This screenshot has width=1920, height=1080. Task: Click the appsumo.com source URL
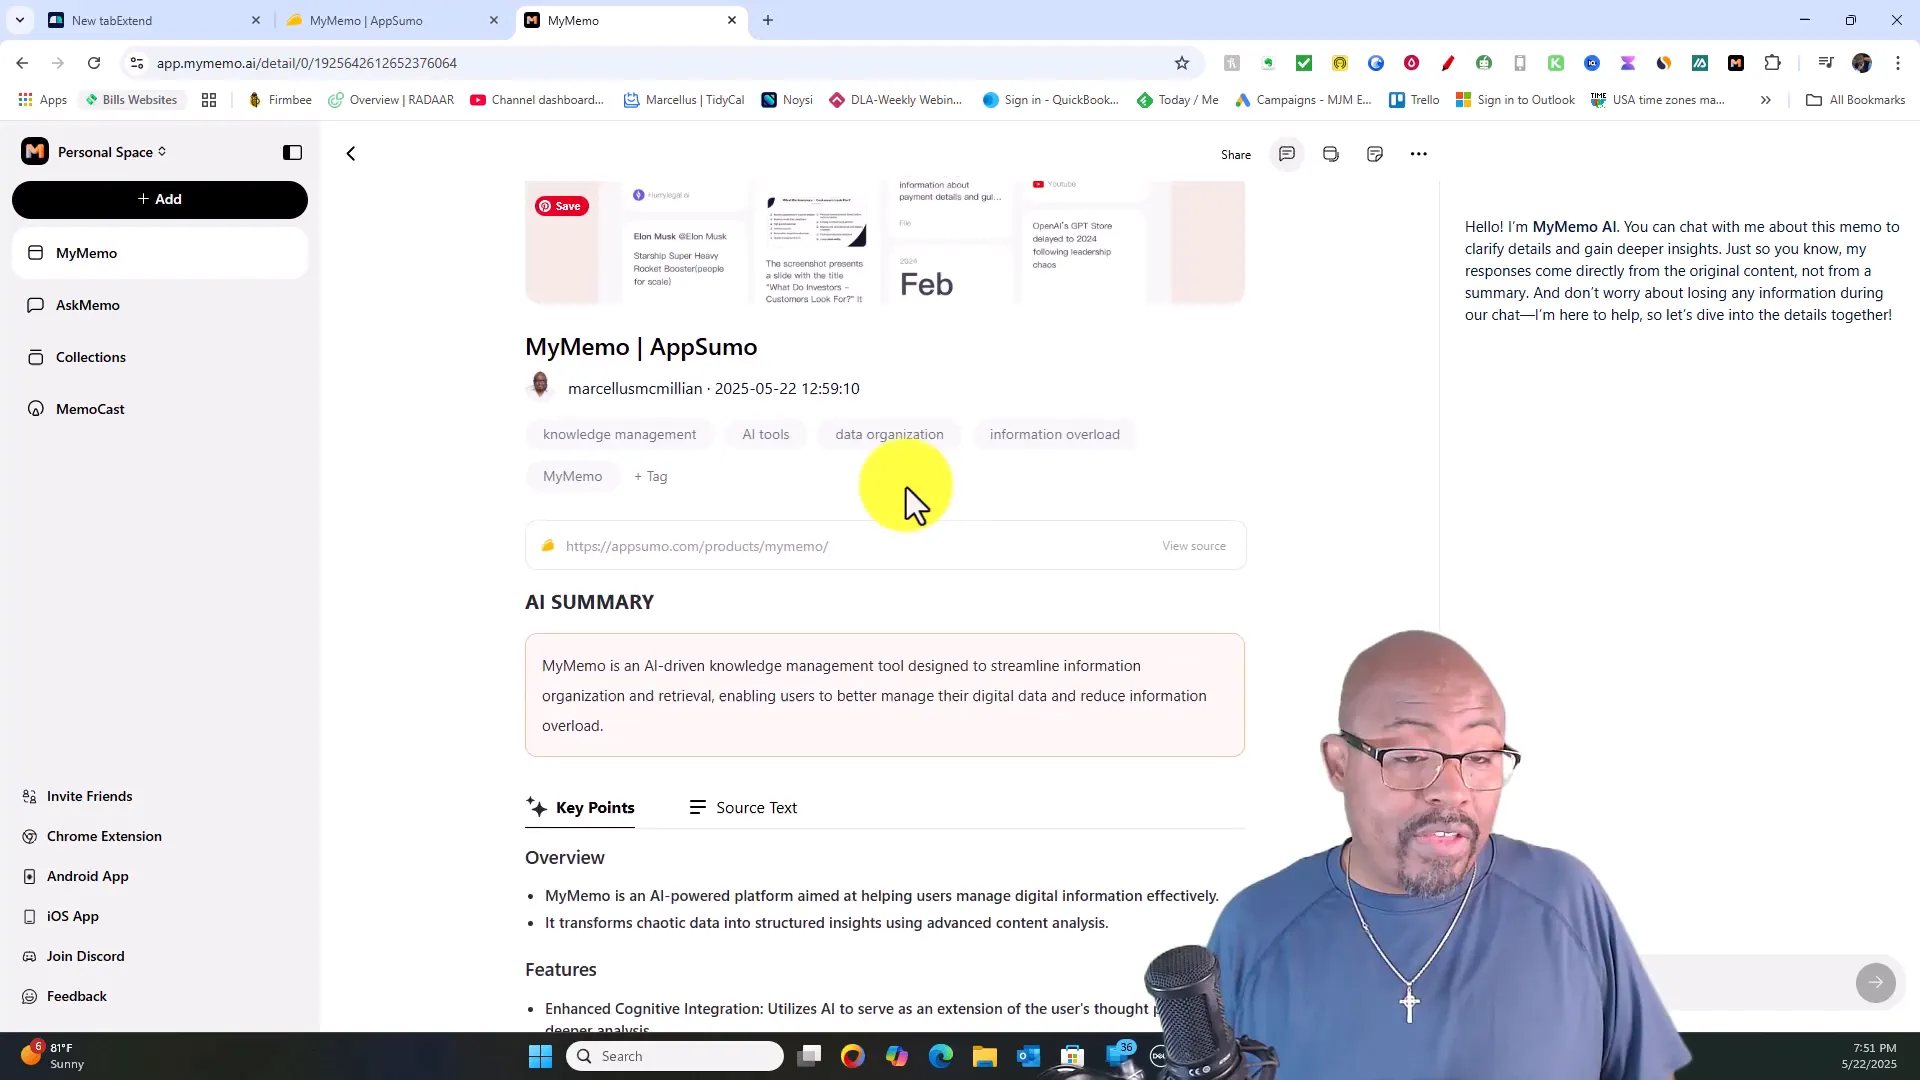697,546
